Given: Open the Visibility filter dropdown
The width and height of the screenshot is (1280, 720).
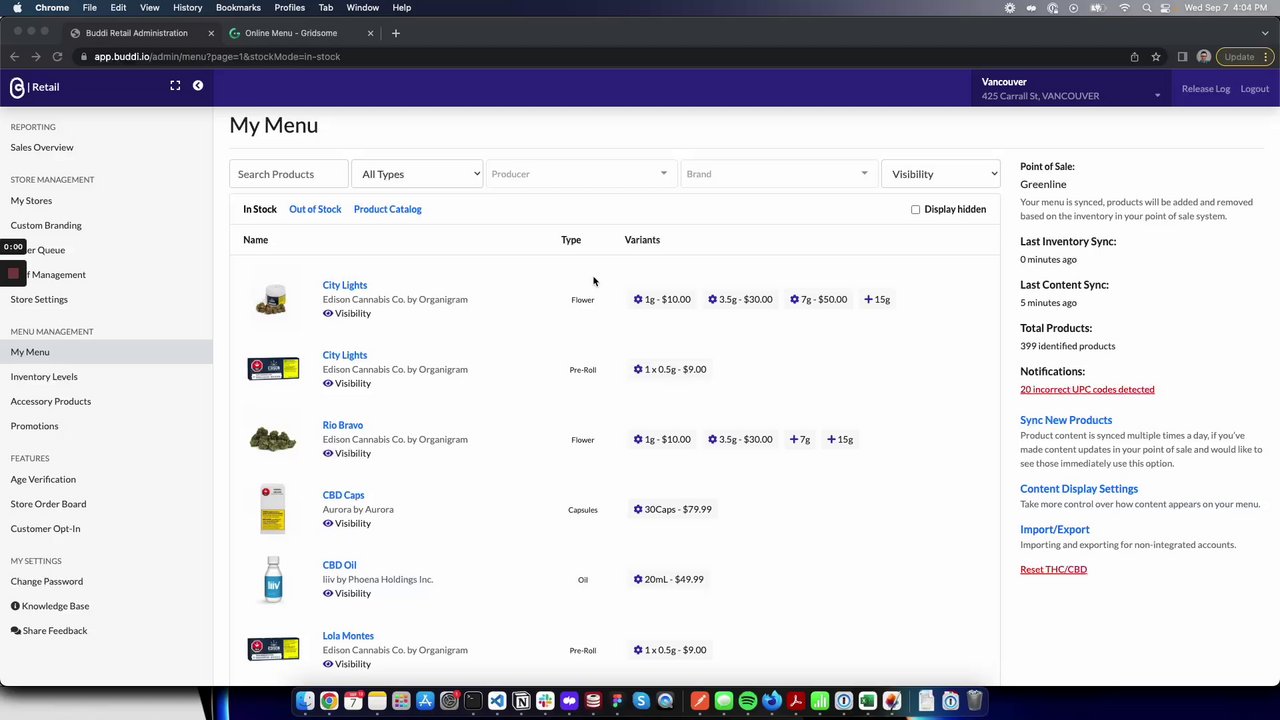Looking at the screenshot, I should coord(940,174).
